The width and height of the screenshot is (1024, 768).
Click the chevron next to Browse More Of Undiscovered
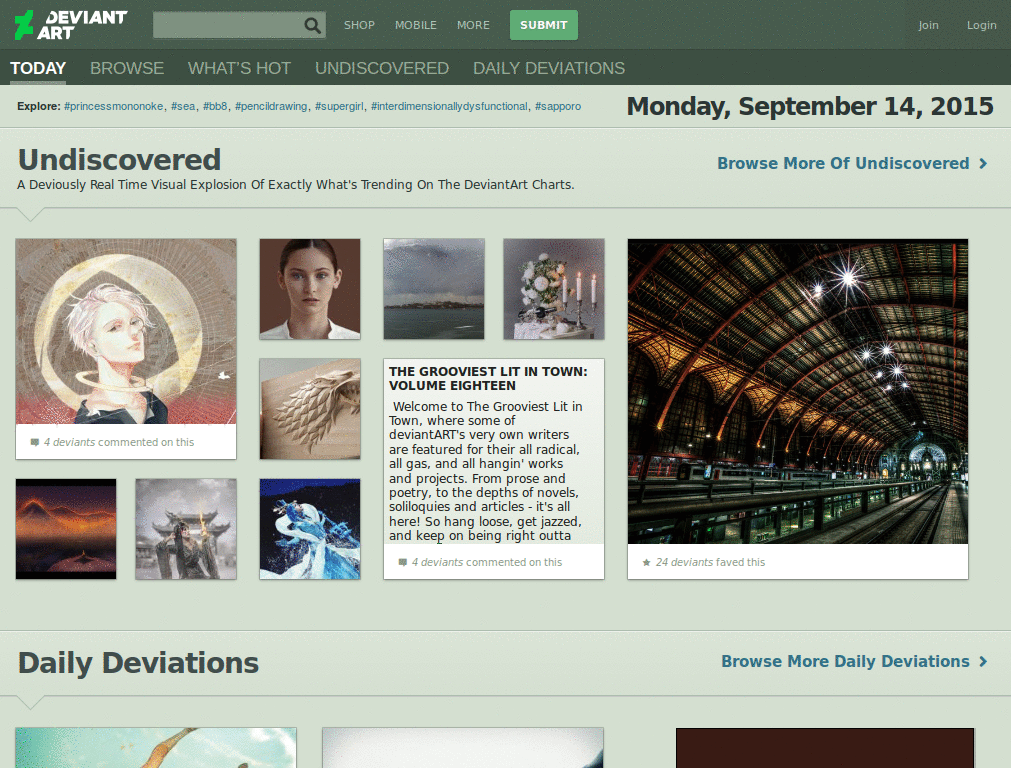(x=984, y=163)
